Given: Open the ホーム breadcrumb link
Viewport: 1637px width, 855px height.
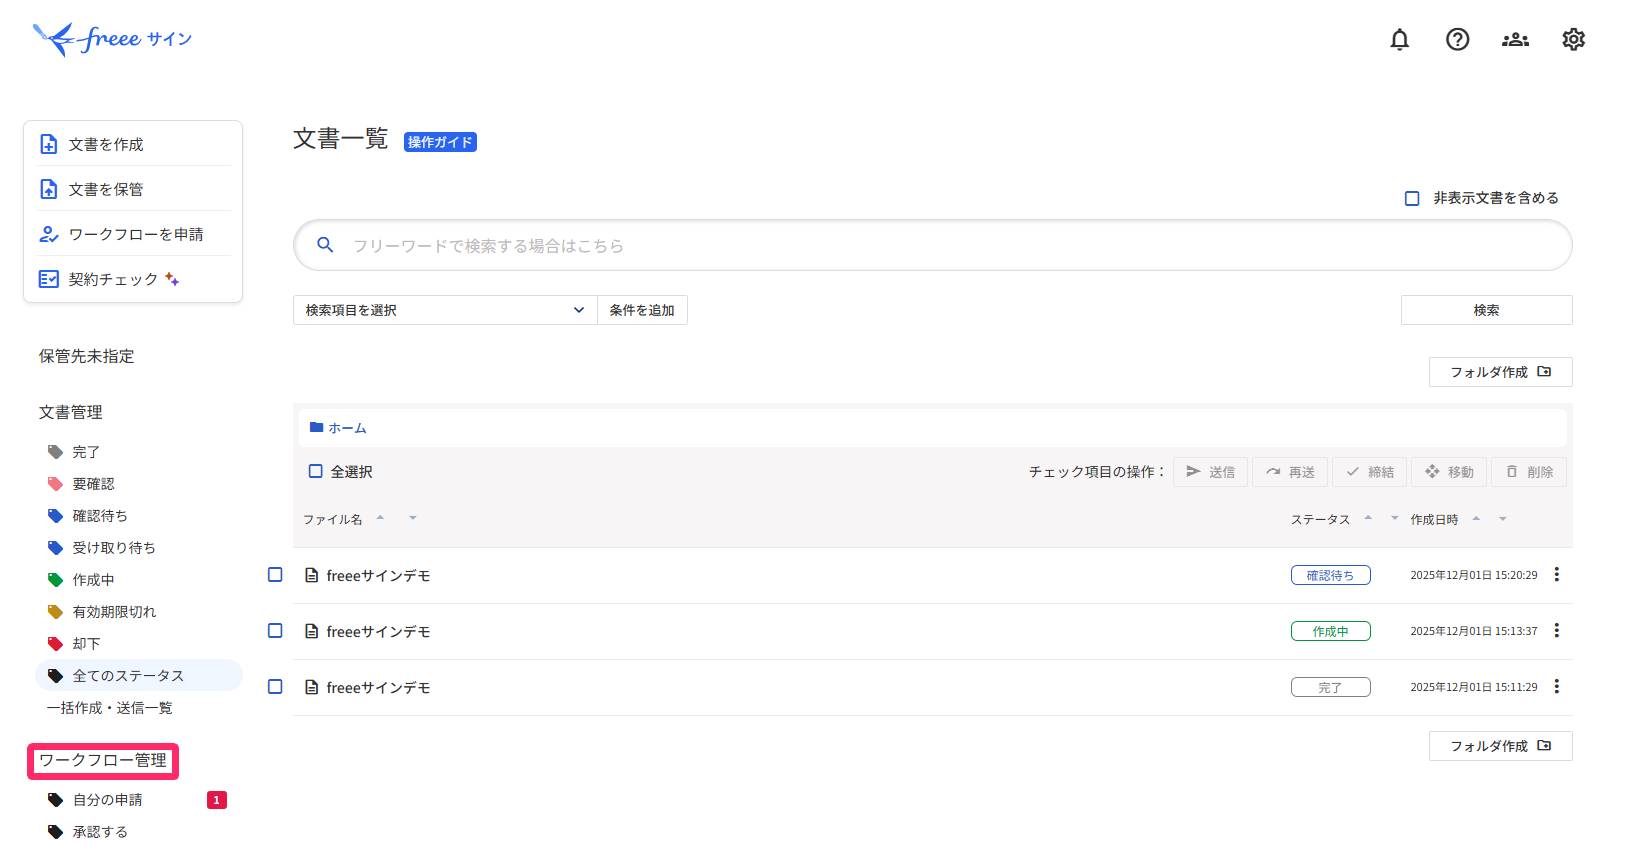Looking at the screenshot, I should 347,428.
